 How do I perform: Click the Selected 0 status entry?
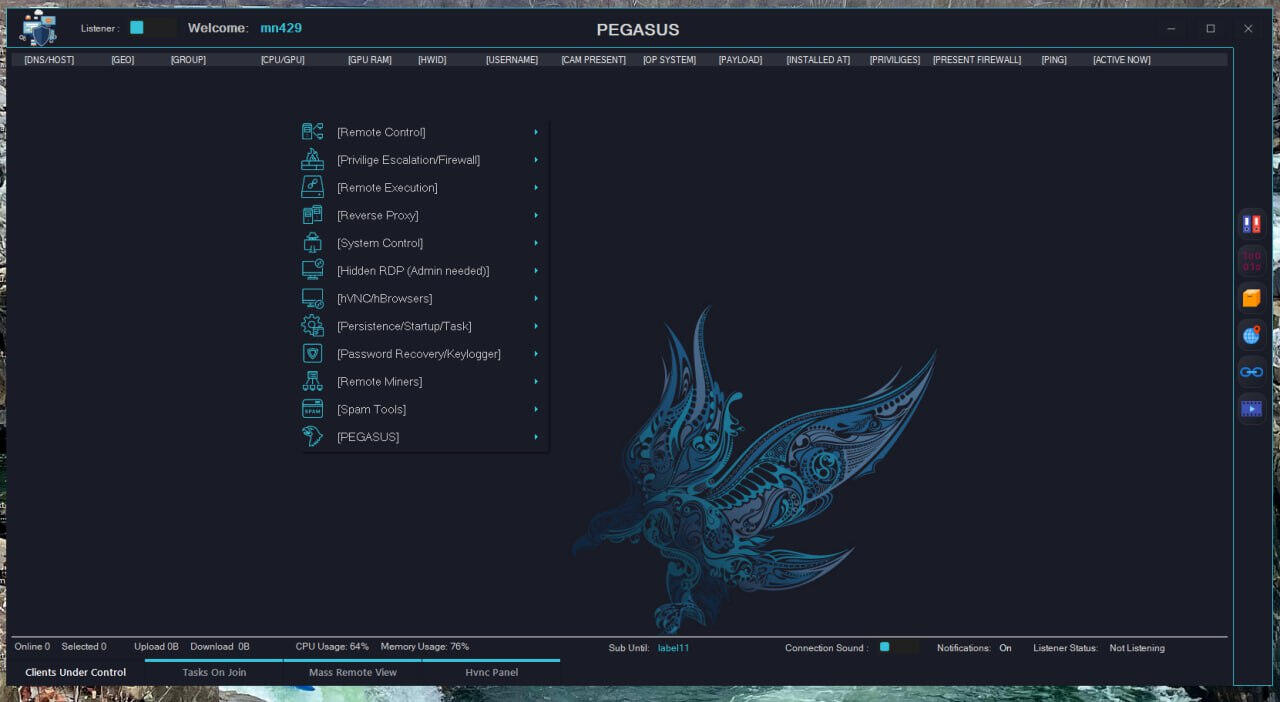click(84, 647)
